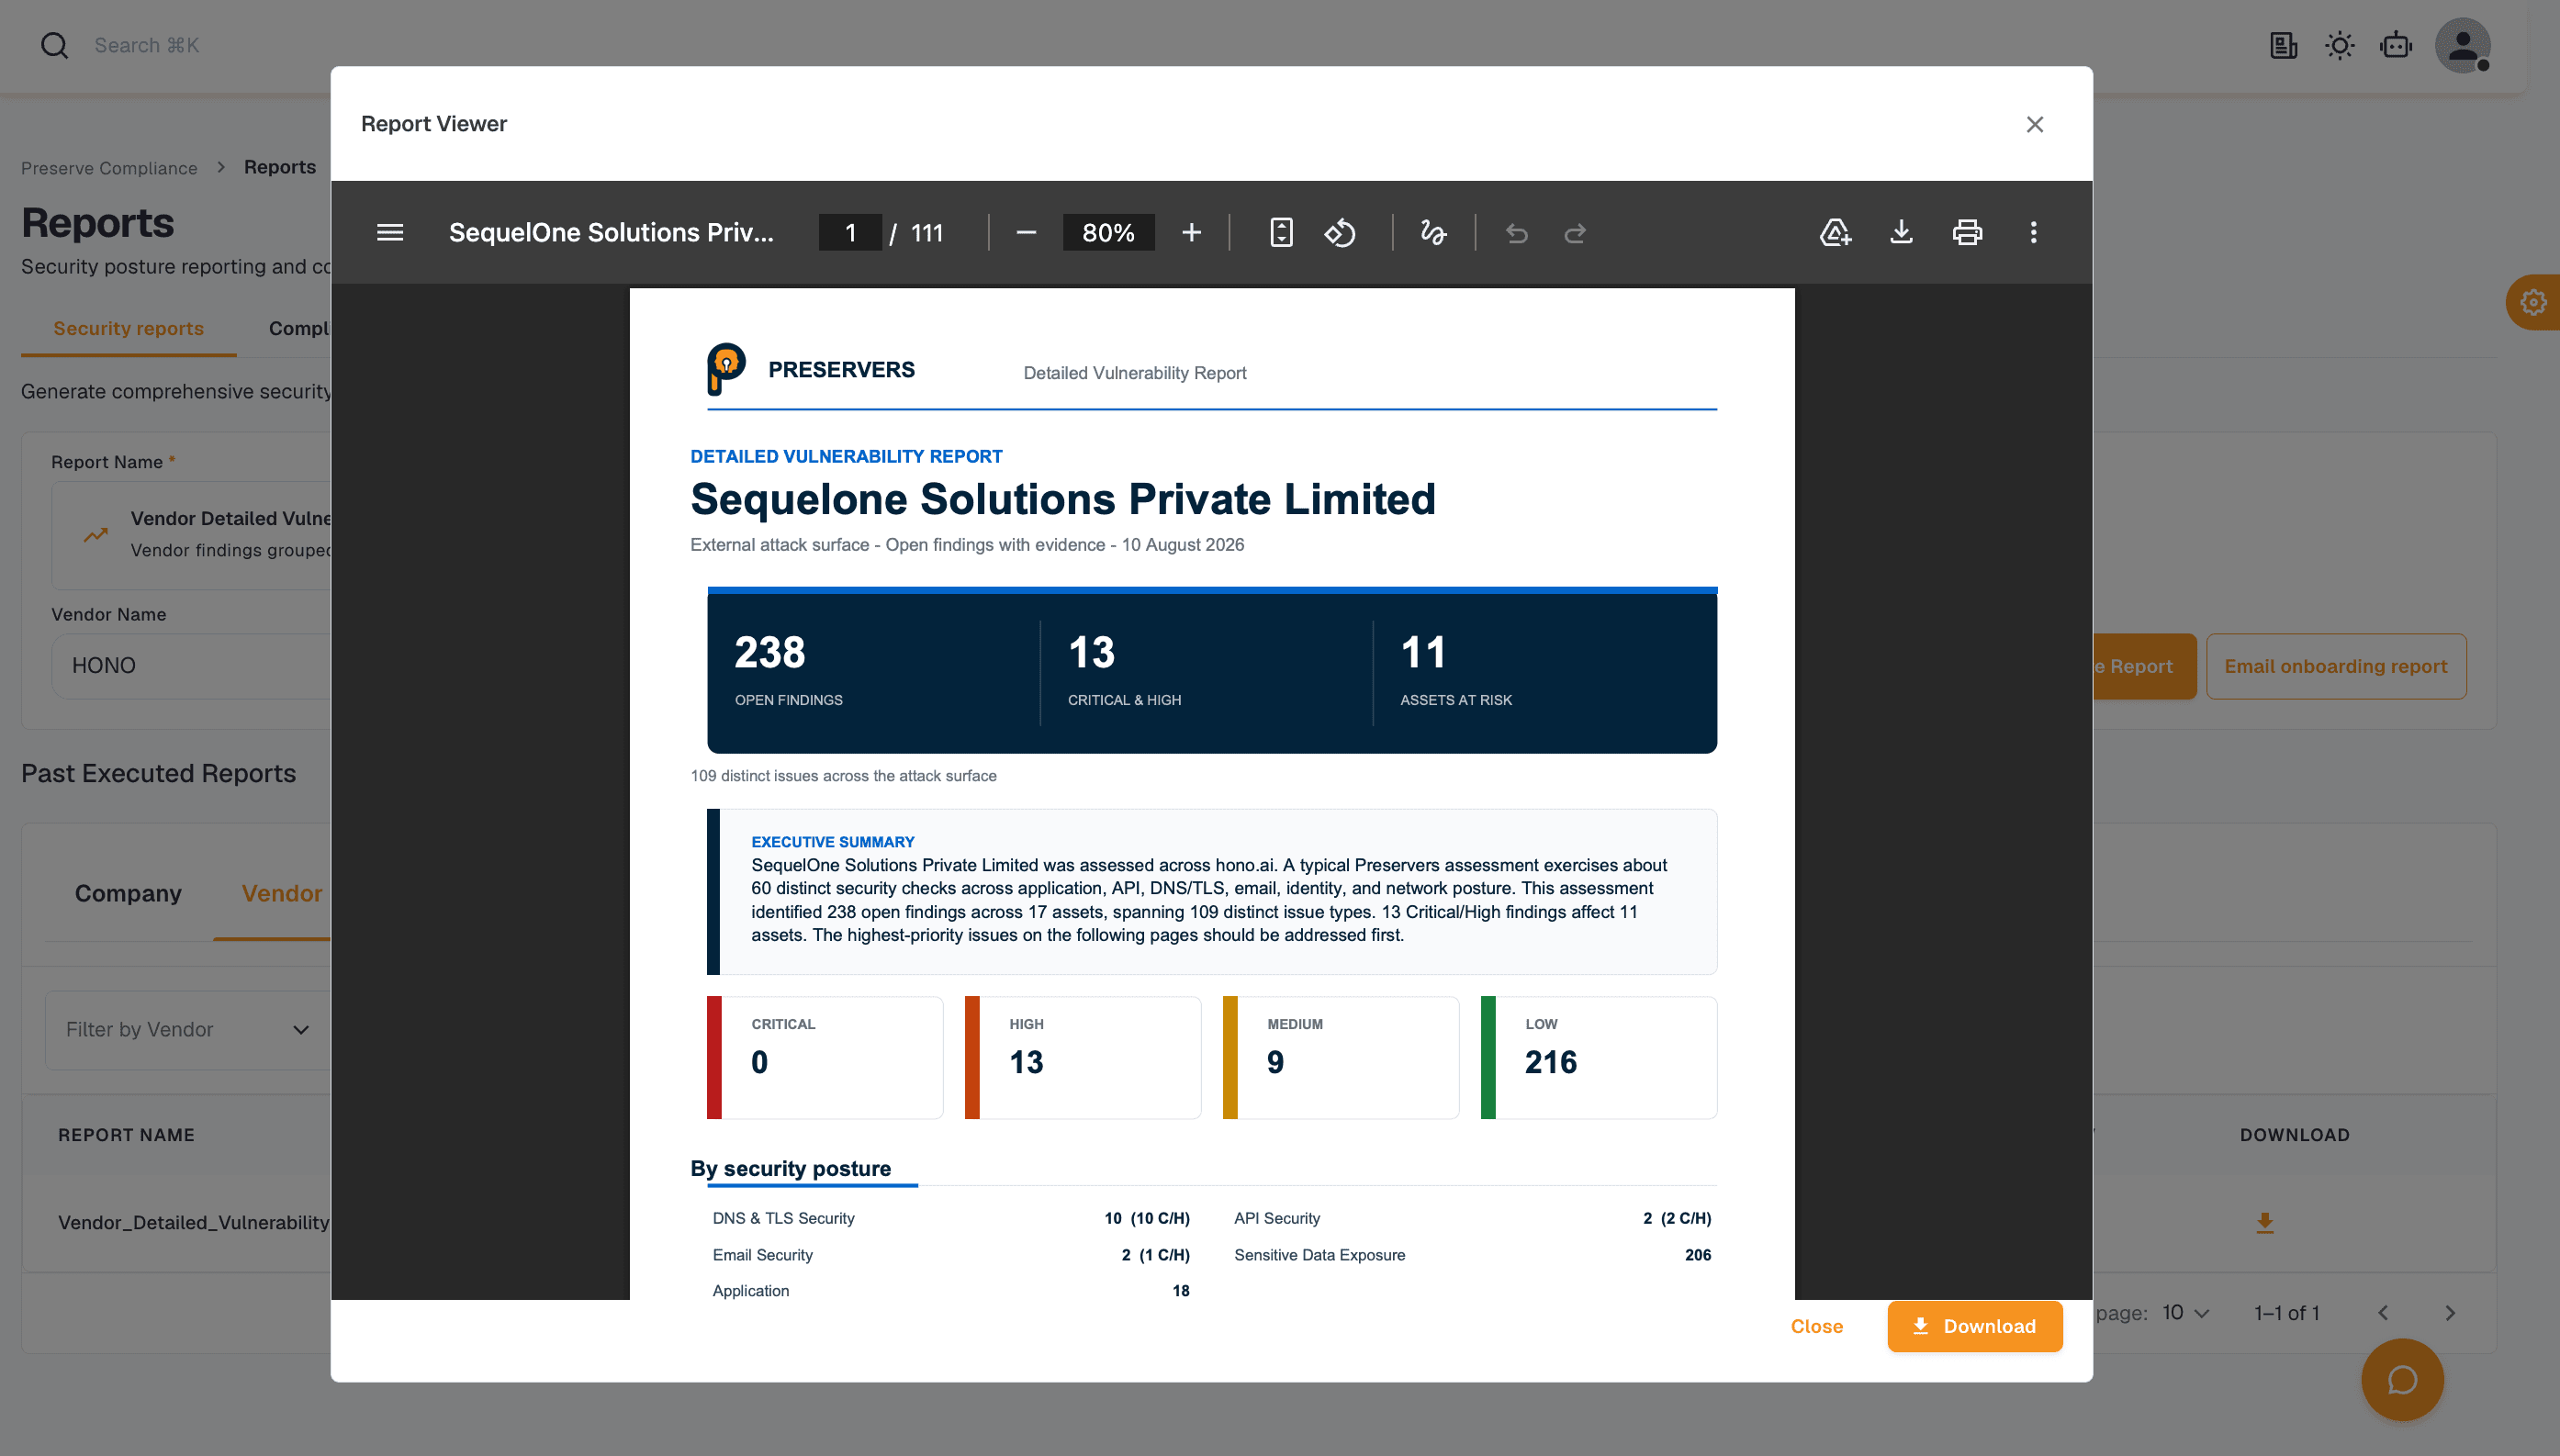Image resolution: width=2560 pixels, height=1456 pixels.
Task: Click the Reports breadcrumb
Action: [280, 167]
